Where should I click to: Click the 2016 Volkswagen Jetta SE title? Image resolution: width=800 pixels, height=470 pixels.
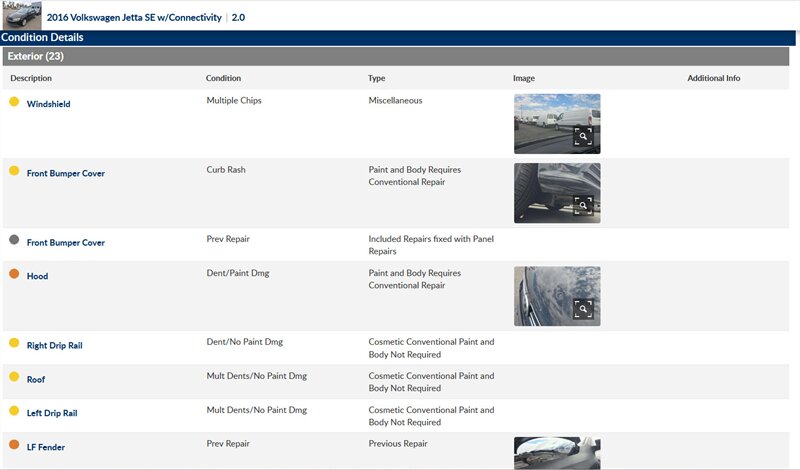click(133, 17)
